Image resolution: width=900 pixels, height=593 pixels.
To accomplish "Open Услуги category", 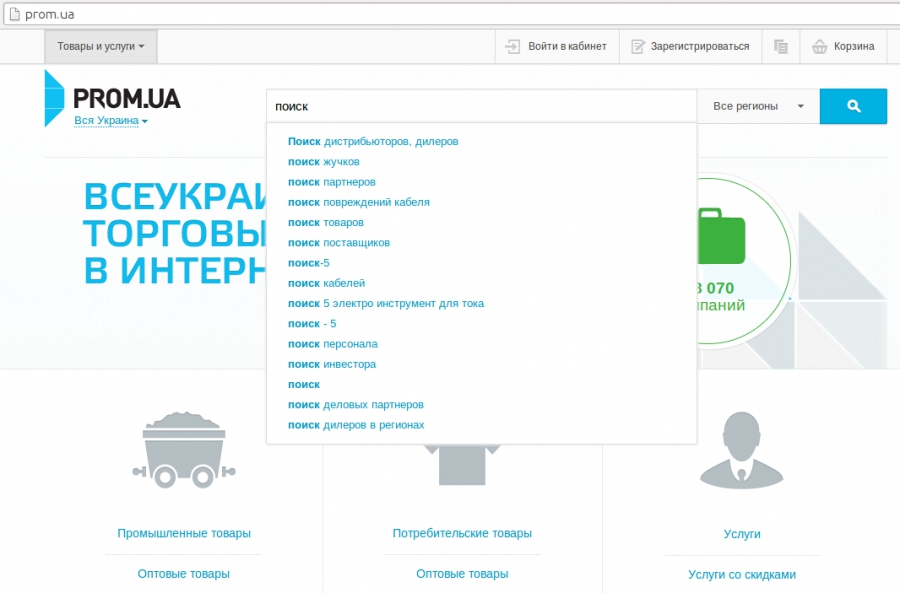I will (x=742, y=534).
